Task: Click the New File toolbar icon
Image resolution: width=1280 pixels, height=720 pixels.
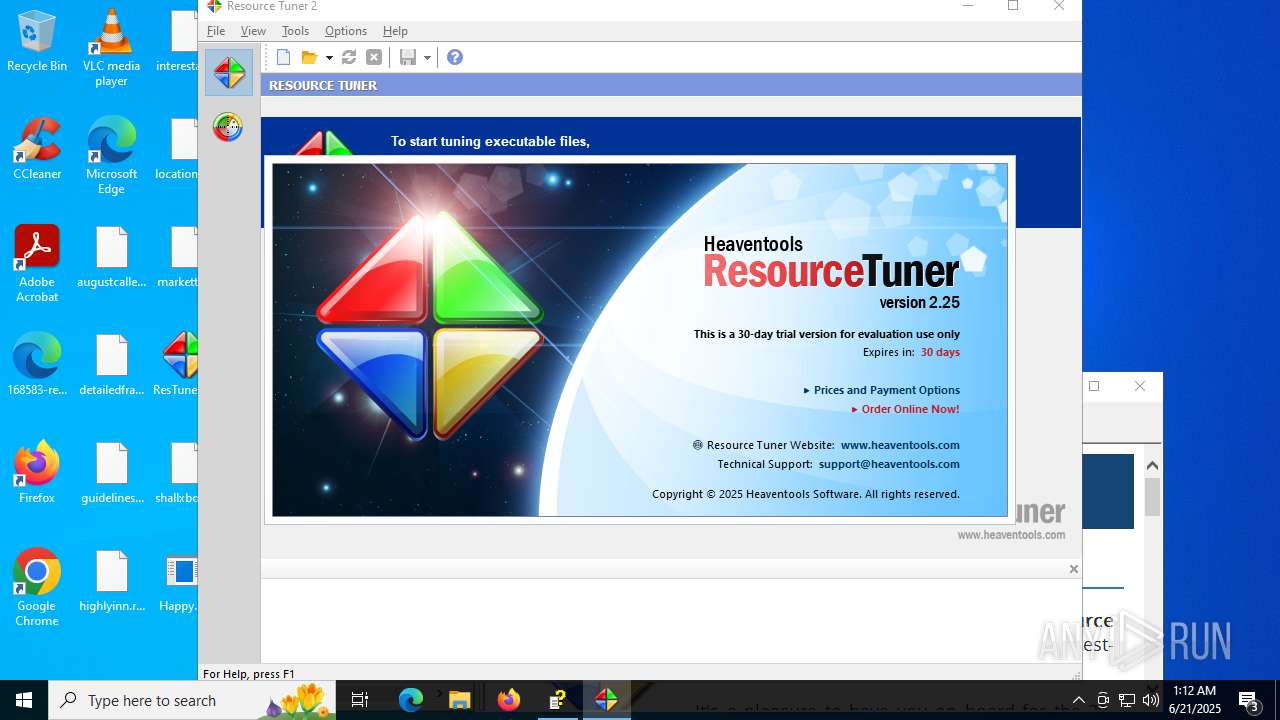Action: (x=284, y=58)
